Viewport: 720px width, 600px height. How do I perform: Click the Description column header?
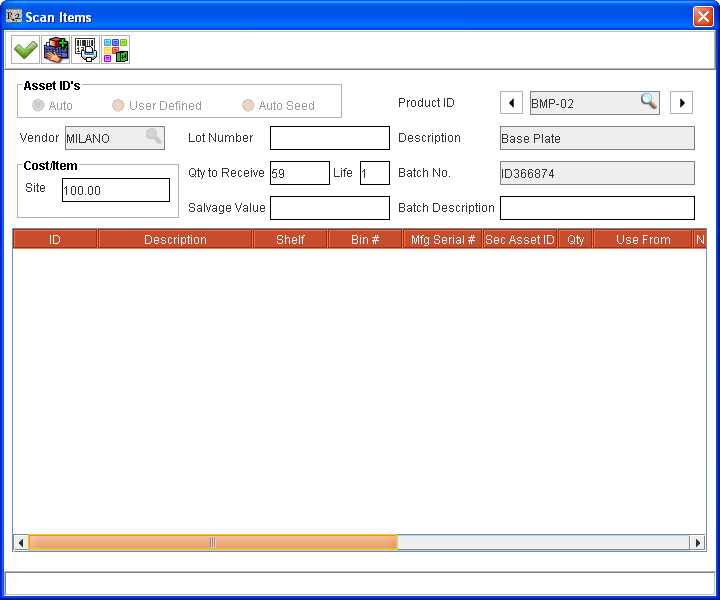pos(175,240)
